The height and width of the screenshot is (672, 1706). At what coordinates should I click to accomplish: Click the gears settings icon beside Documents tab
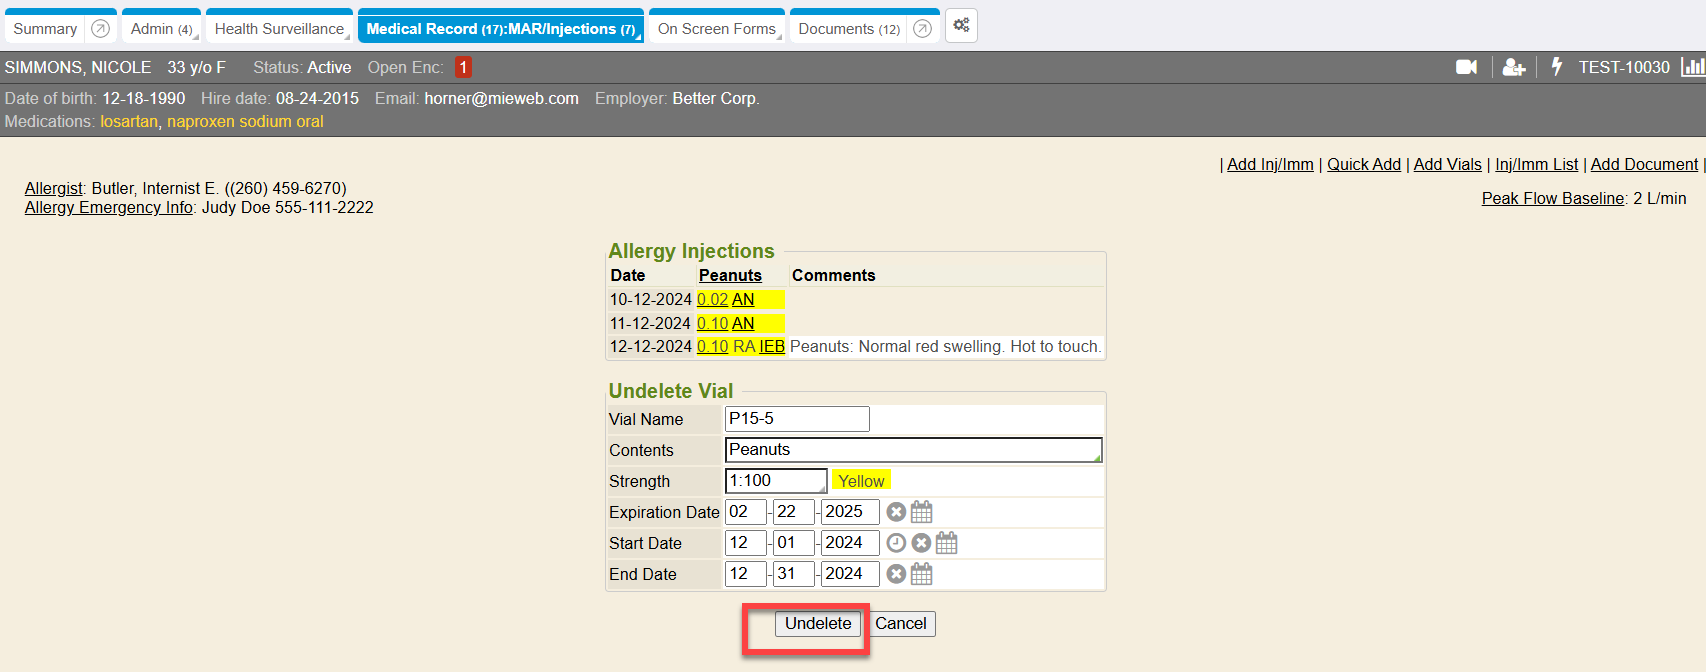click(961, 26)
